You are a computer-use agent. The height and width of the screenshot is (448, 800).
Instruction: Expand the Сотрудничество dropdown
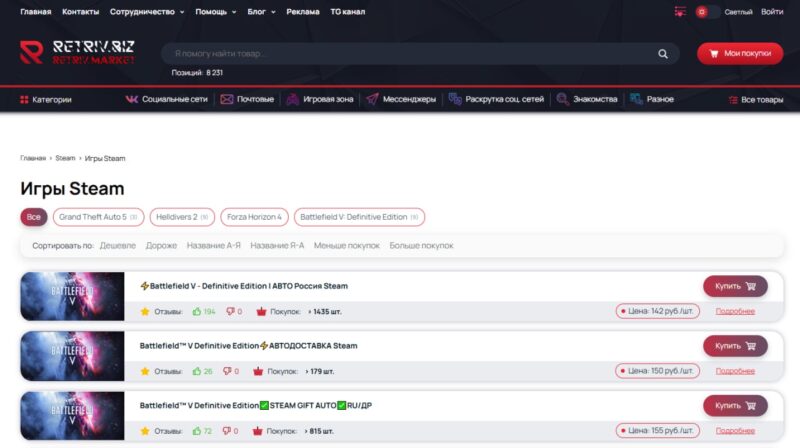pyautogui.click(x=147, y=12)
